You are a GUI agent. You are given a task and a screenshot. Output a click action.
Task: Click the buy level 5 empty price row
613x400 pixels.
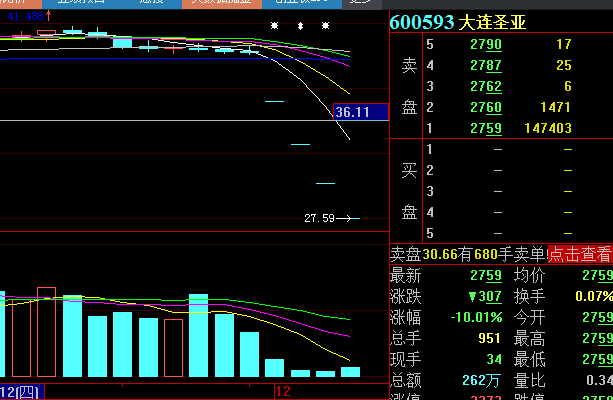click(x=498, y=233)
